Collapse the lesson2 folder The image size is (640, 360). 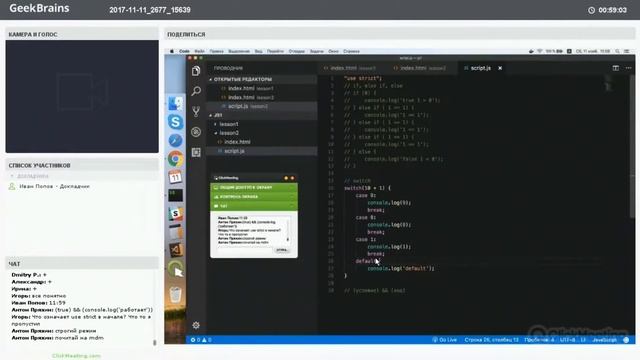[x=229, y=133]
